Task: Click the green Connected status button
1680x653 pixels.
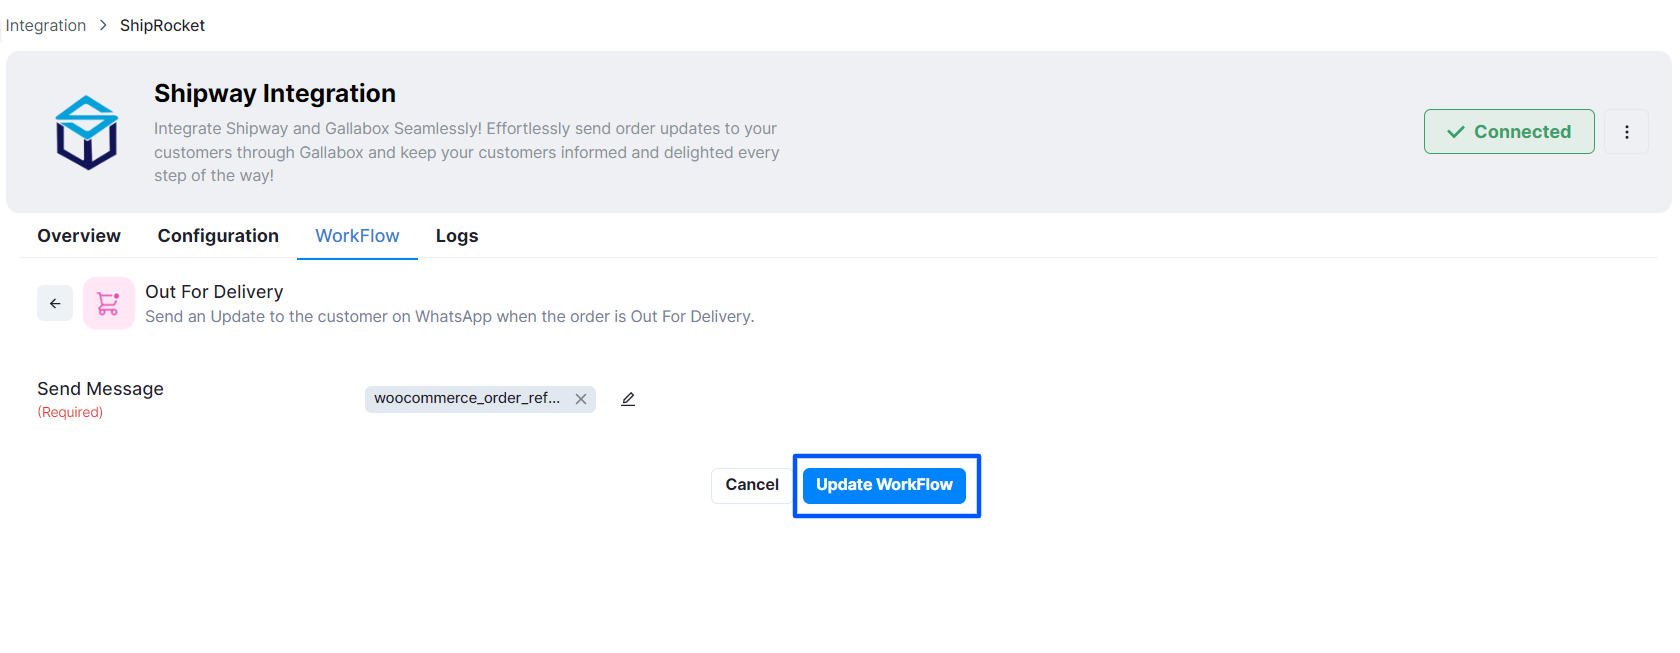Action: (x=1509, y=132)
